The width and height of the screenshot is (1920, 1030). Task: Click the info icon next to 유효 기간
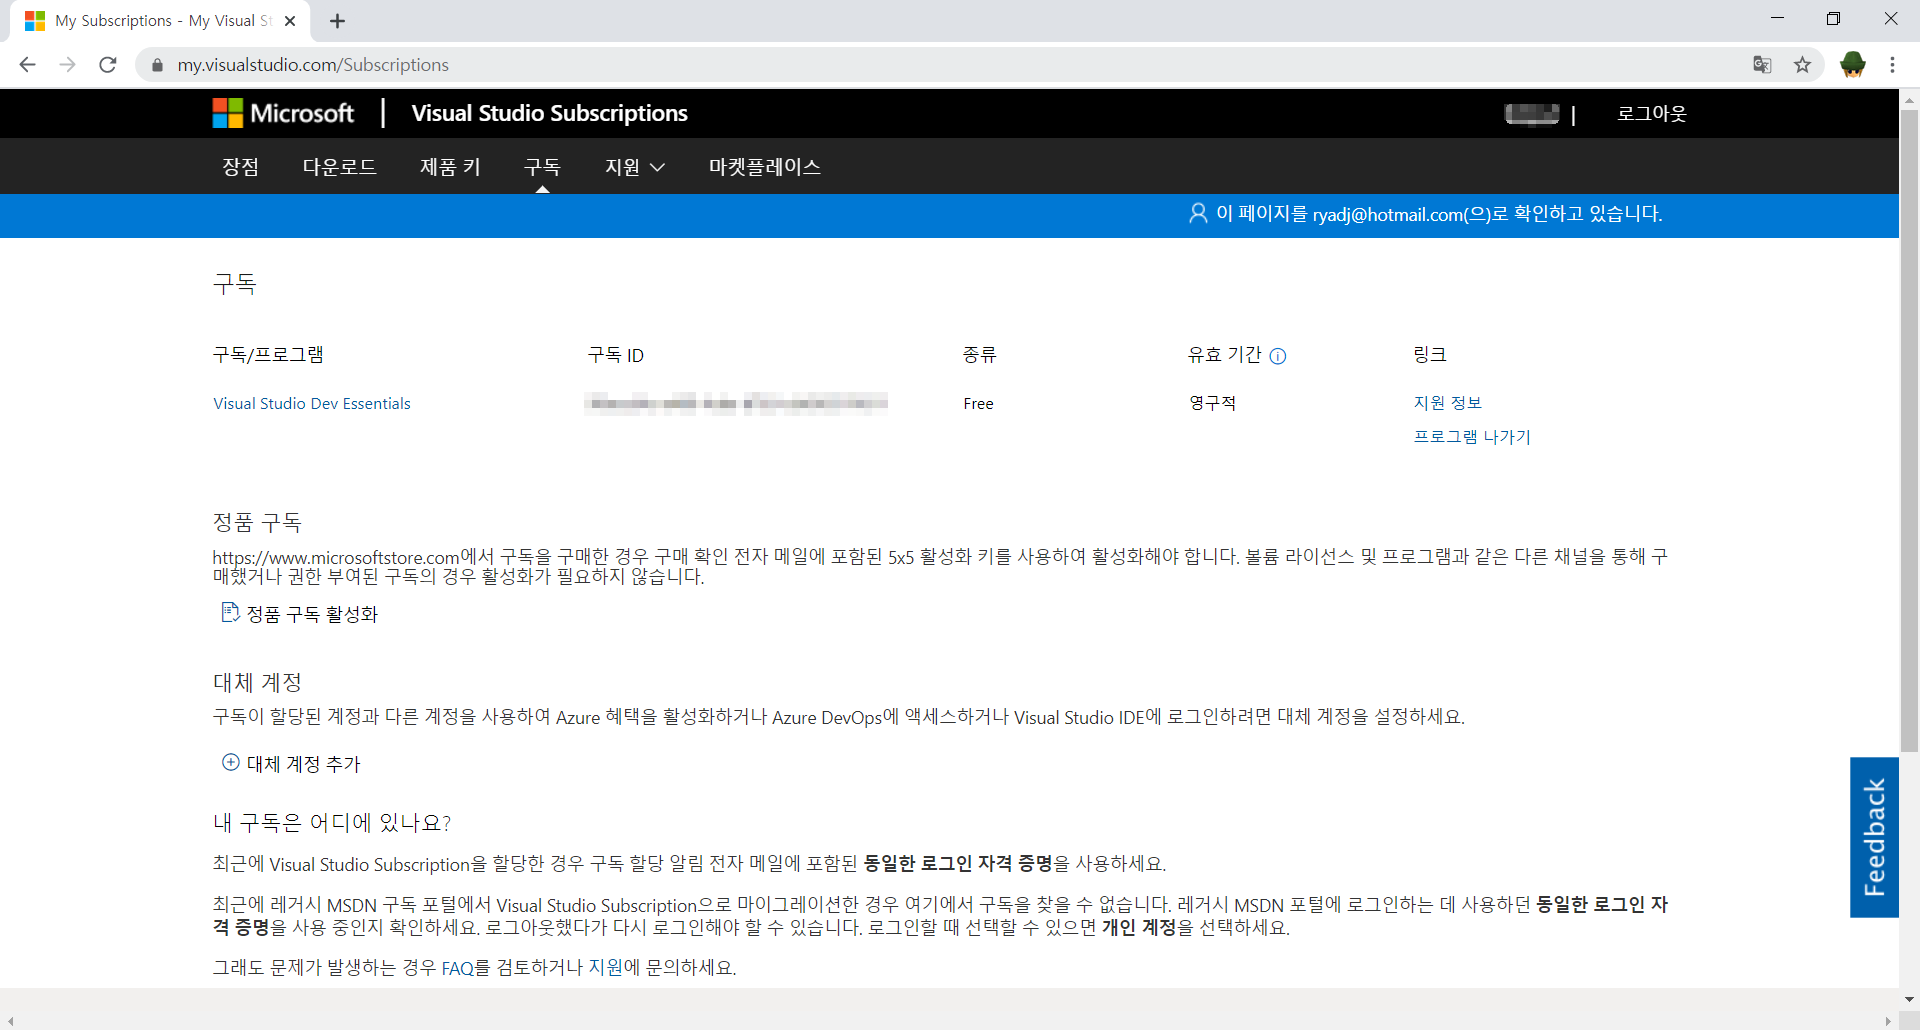(x=1278, y=356)
